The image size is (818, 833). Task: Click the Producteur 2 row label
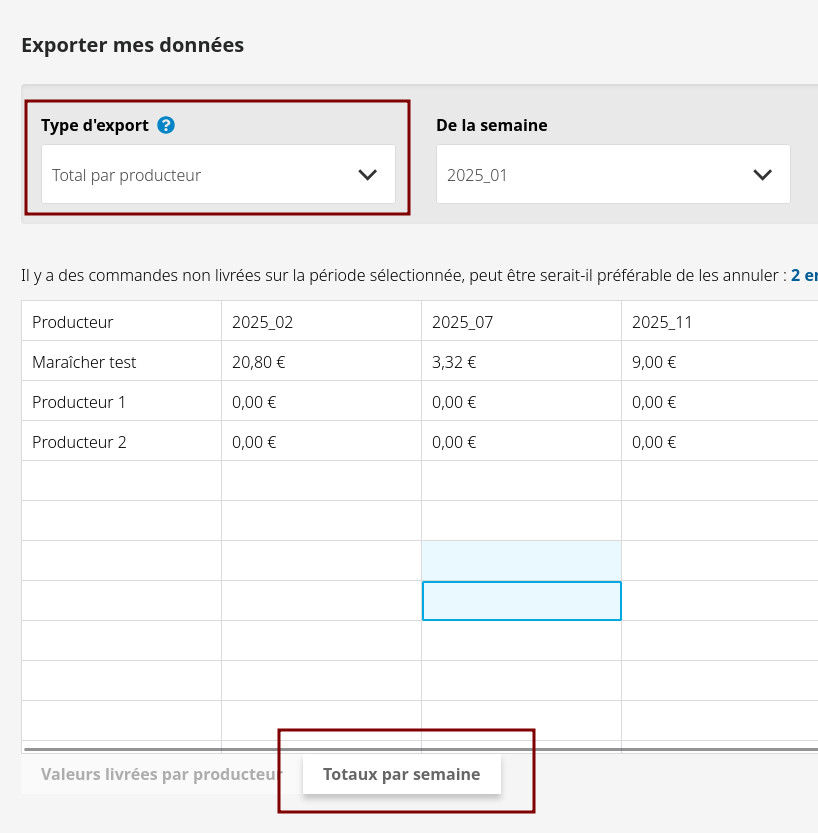(121, 442)
